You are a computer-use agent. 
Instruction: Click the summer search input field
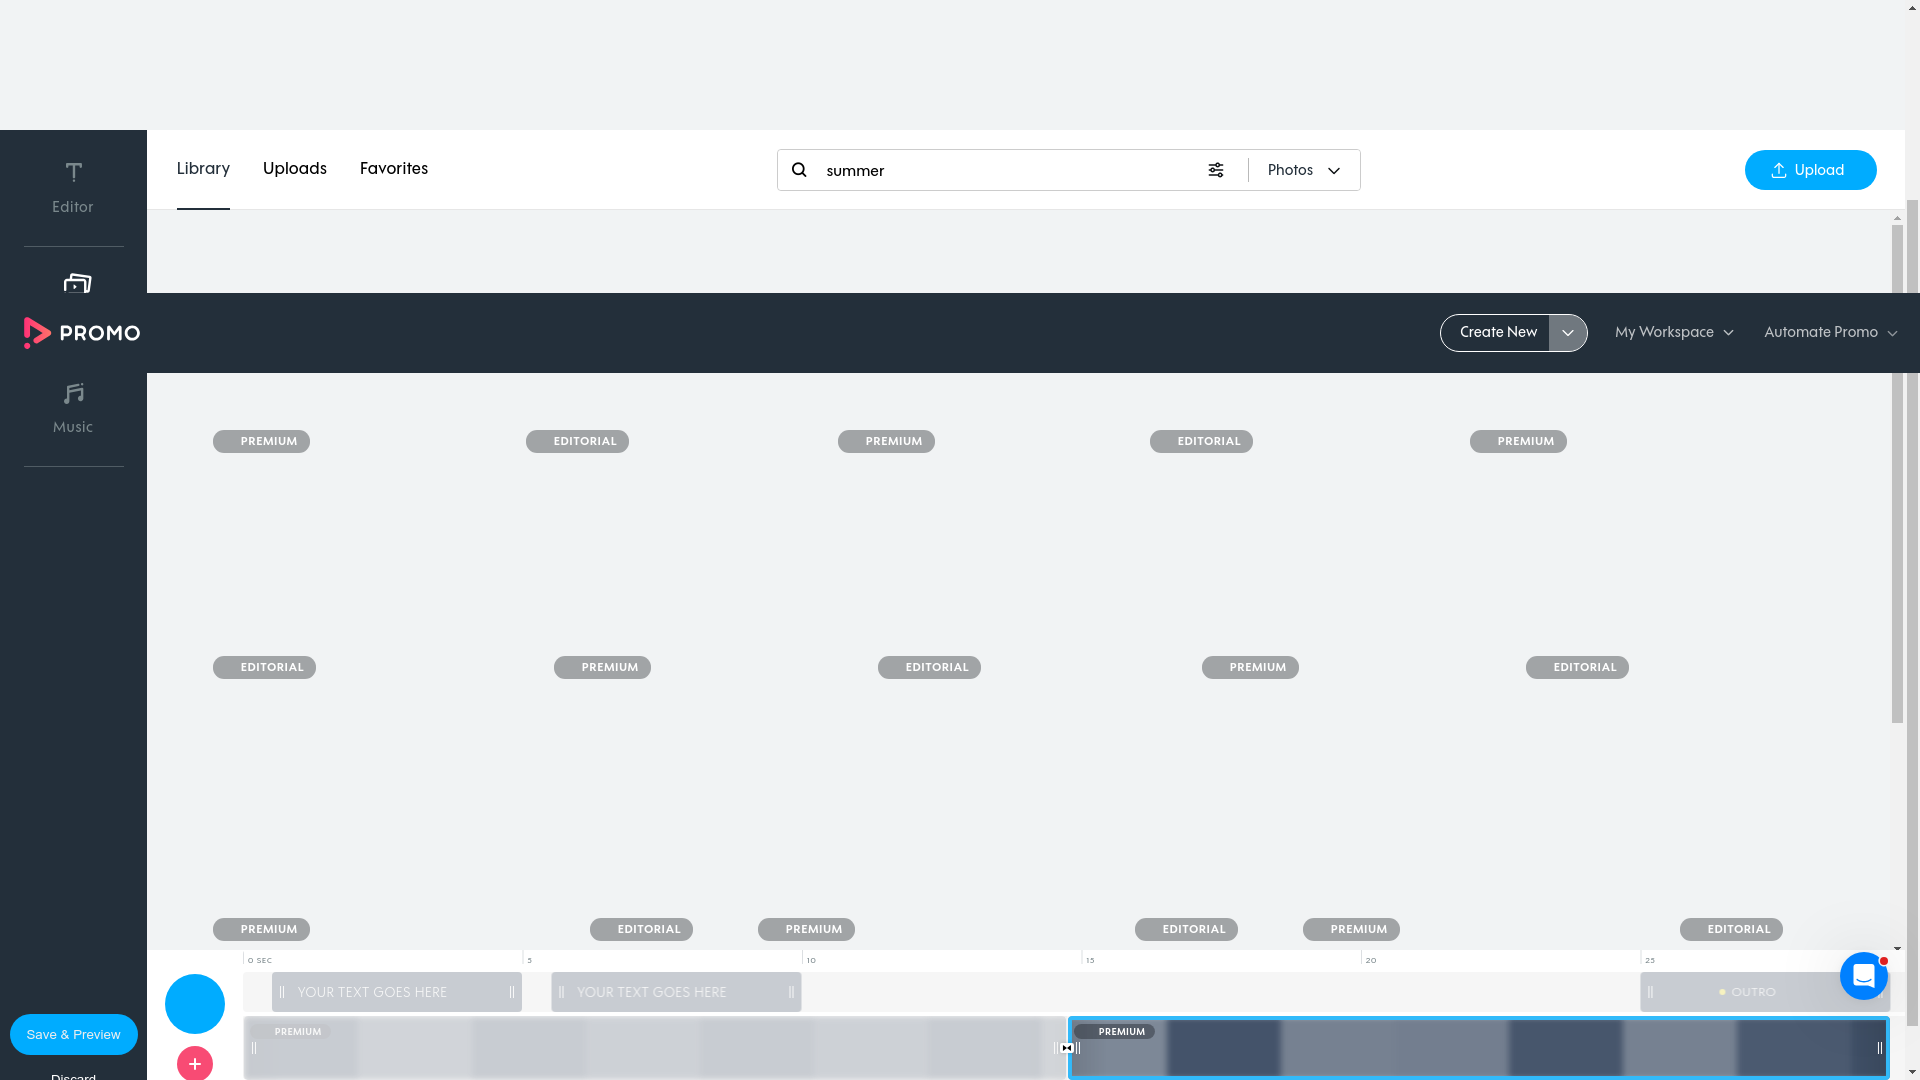(1010, 170)
